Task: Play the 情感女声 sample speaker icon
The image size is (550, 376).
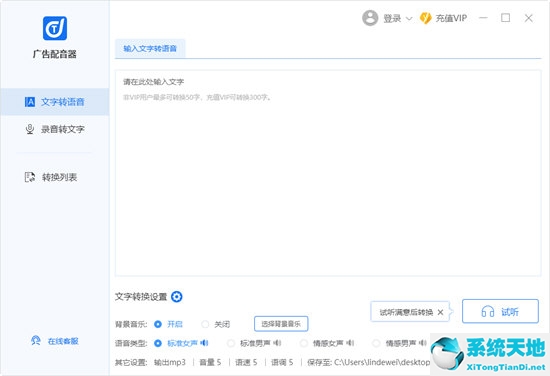Action: pyautogui.click(x=350, y=343)
